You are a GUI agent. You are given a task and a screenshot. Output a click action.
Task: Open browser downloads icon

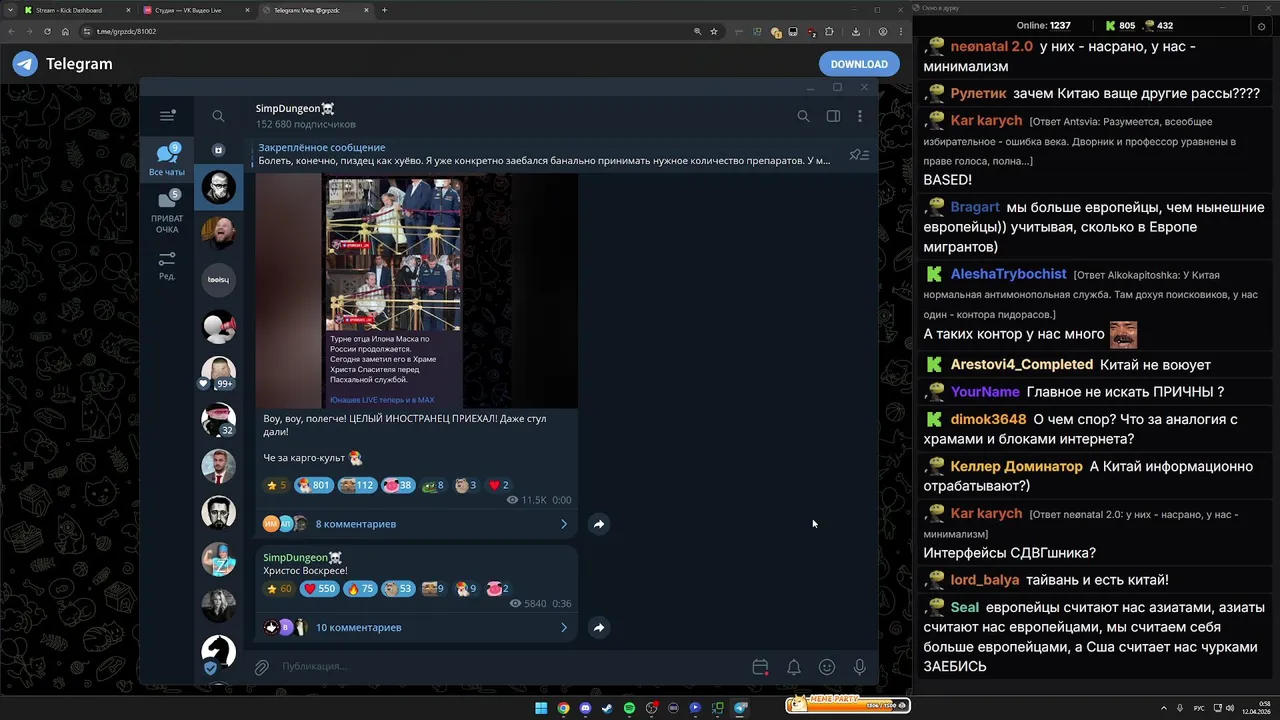[855, 31]
